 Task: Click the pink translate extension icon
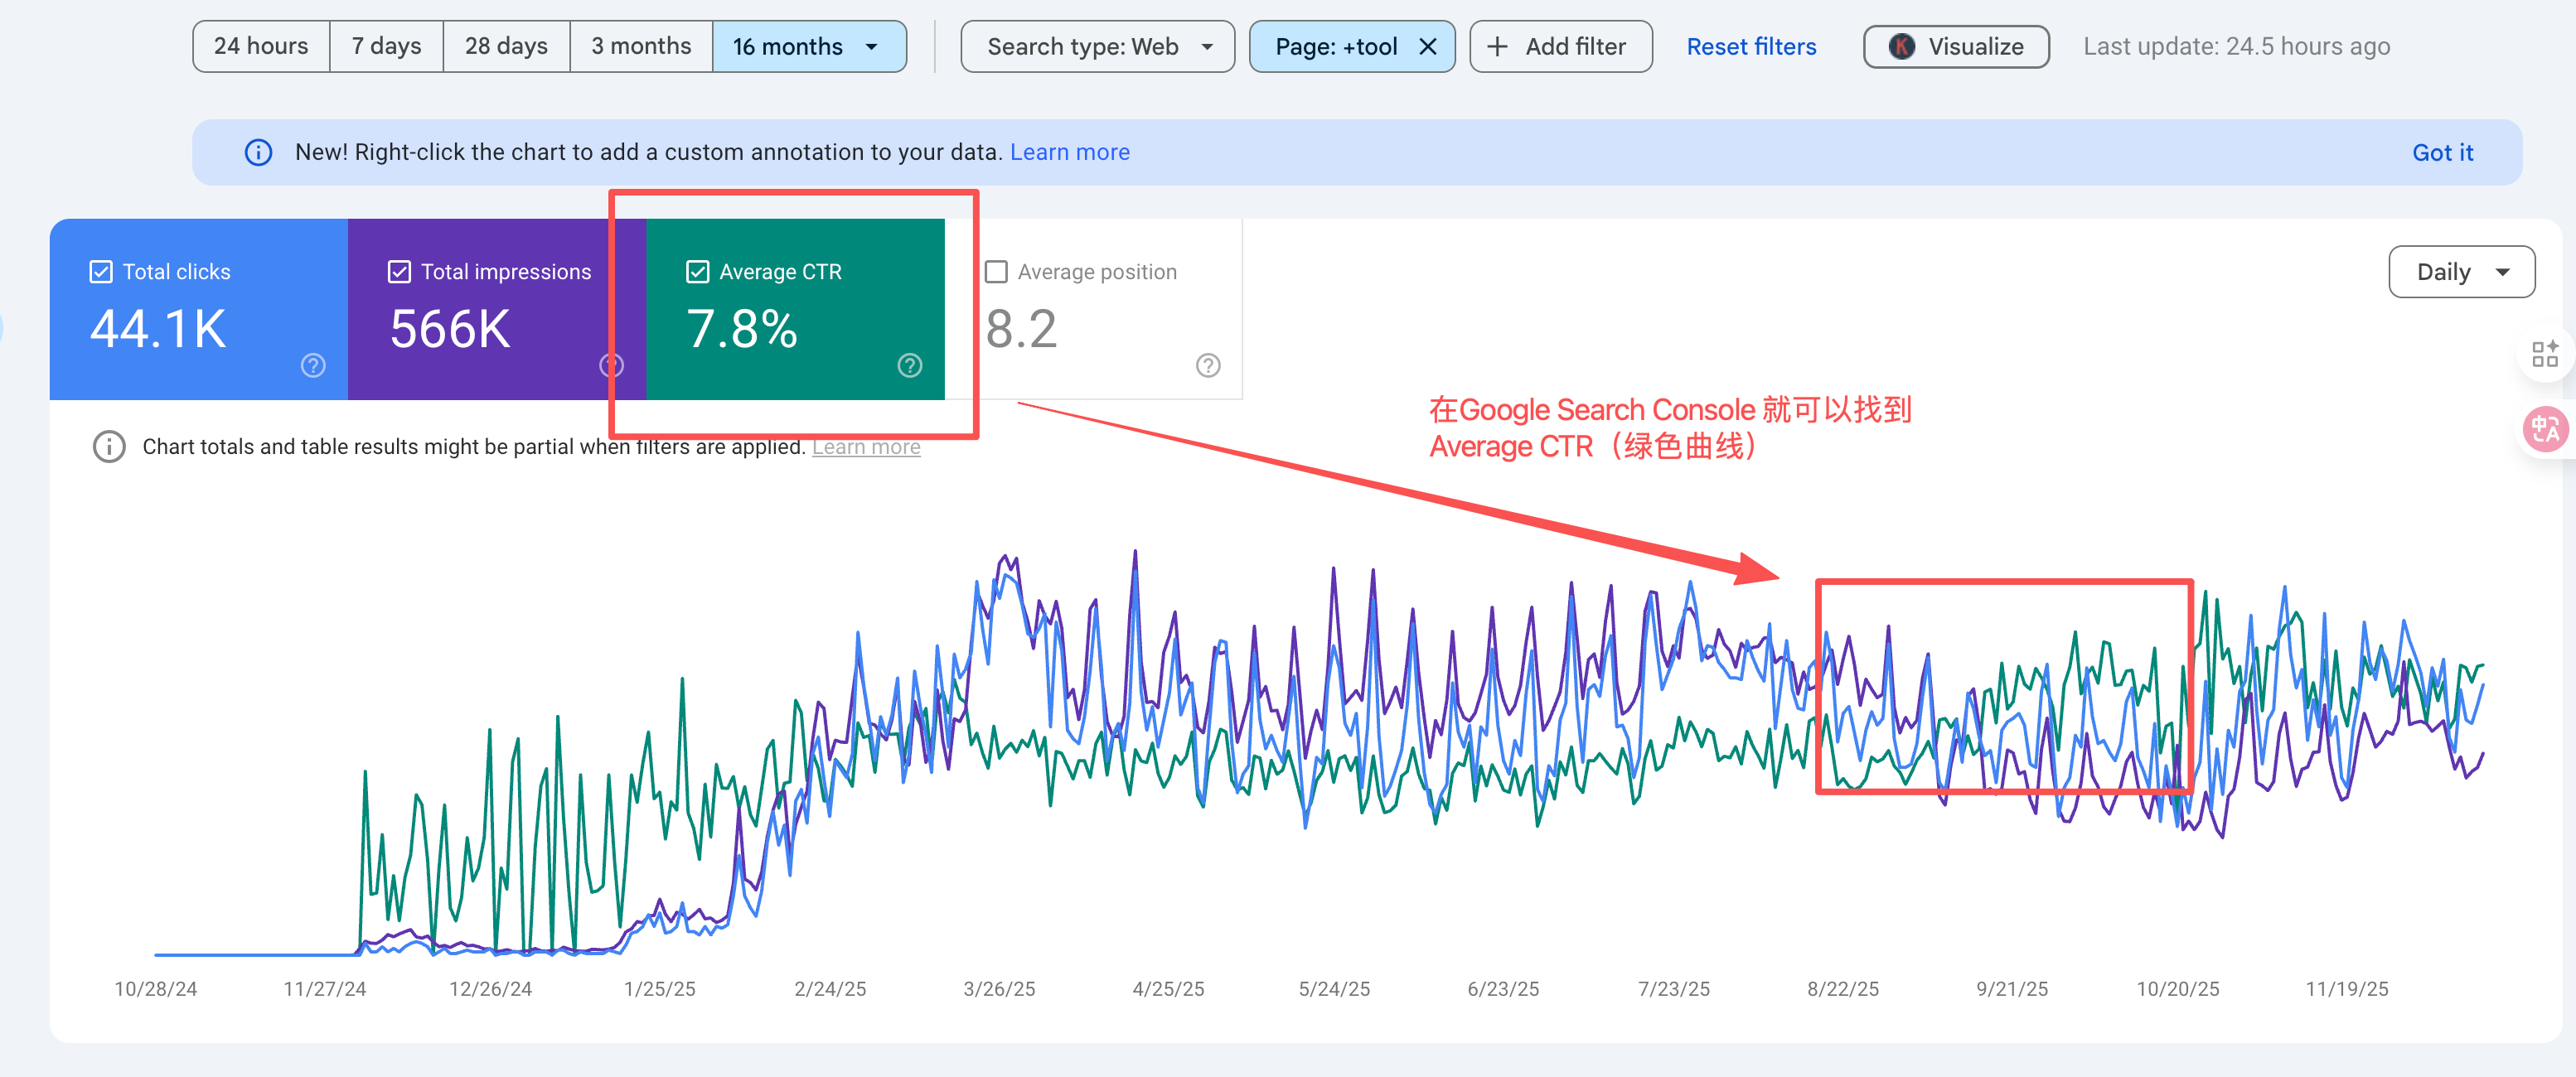tap(2545, 429)
